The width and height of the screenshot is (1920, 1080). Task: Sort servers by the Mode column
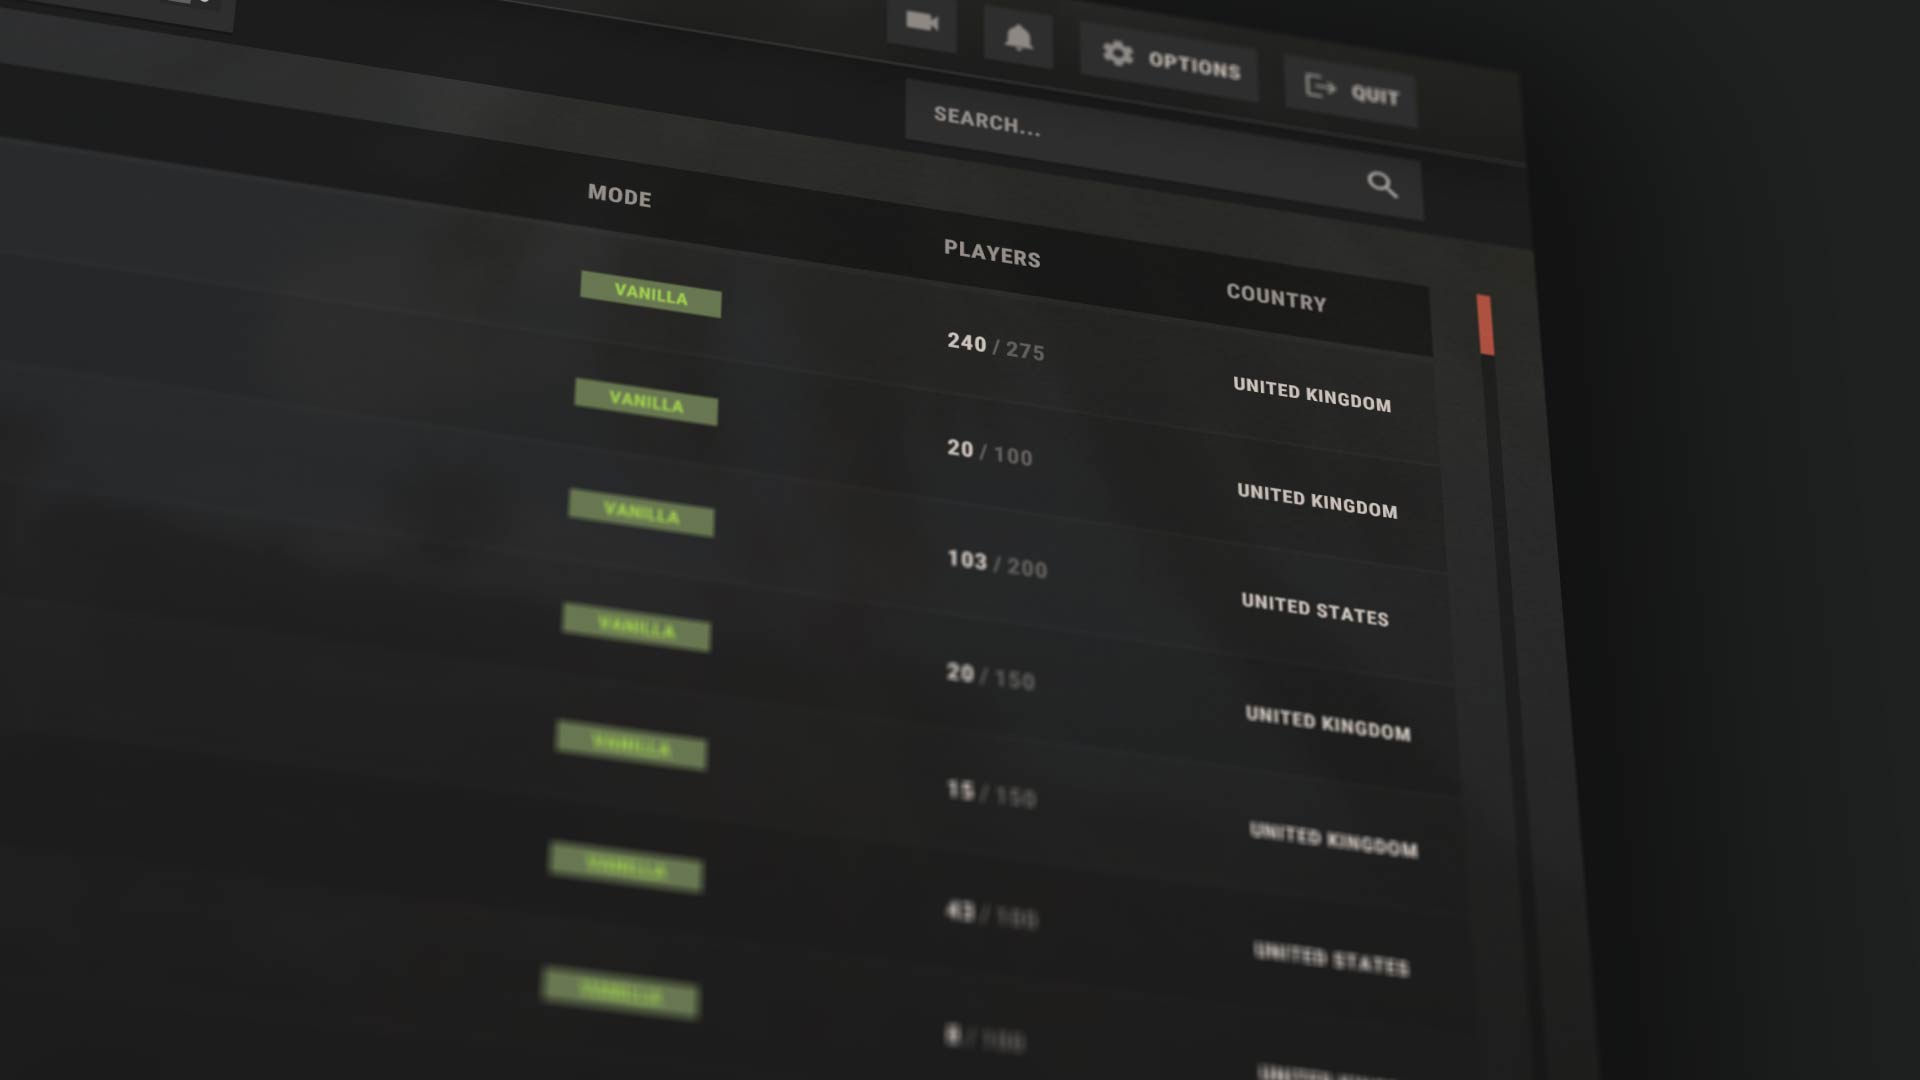pyautogui.click(x=619, y=195)
